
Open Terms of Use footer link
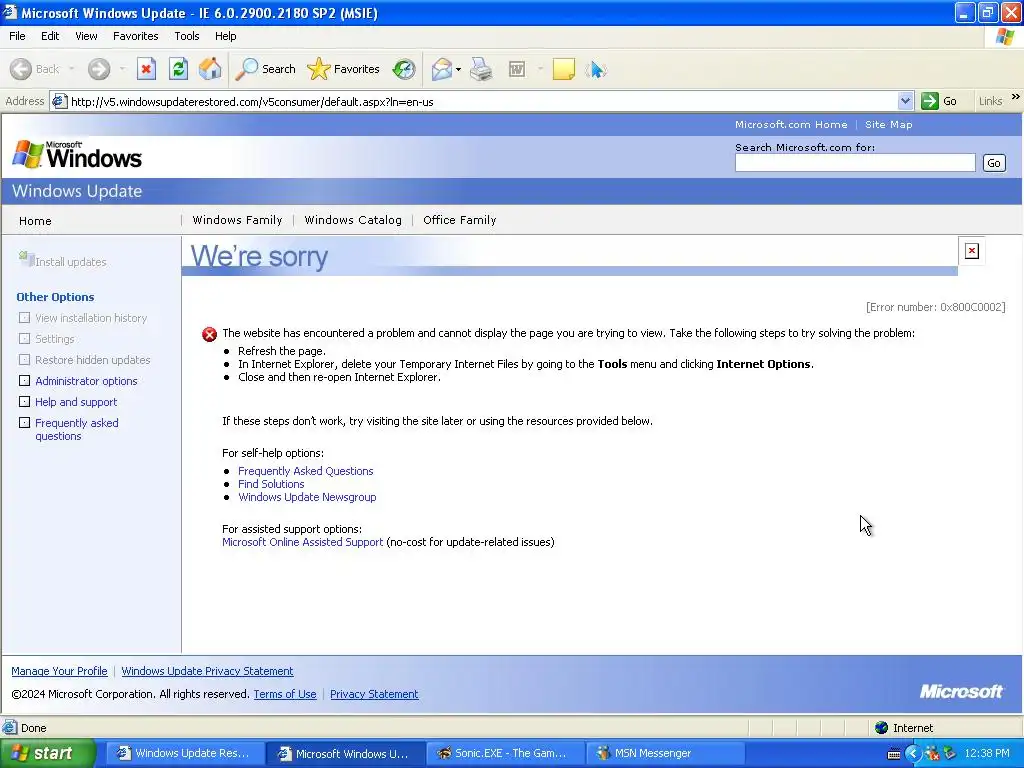coord(285,694)
